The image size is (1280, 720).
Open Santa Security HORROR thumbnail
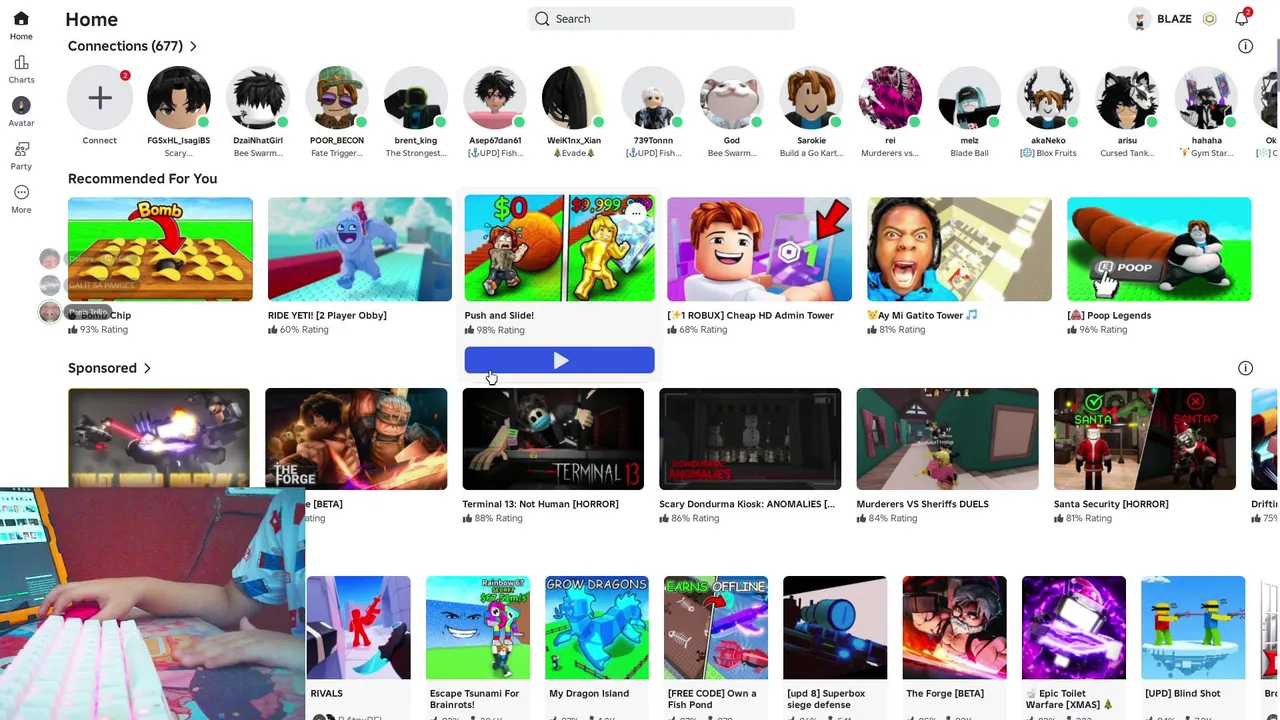[1144, 439]
